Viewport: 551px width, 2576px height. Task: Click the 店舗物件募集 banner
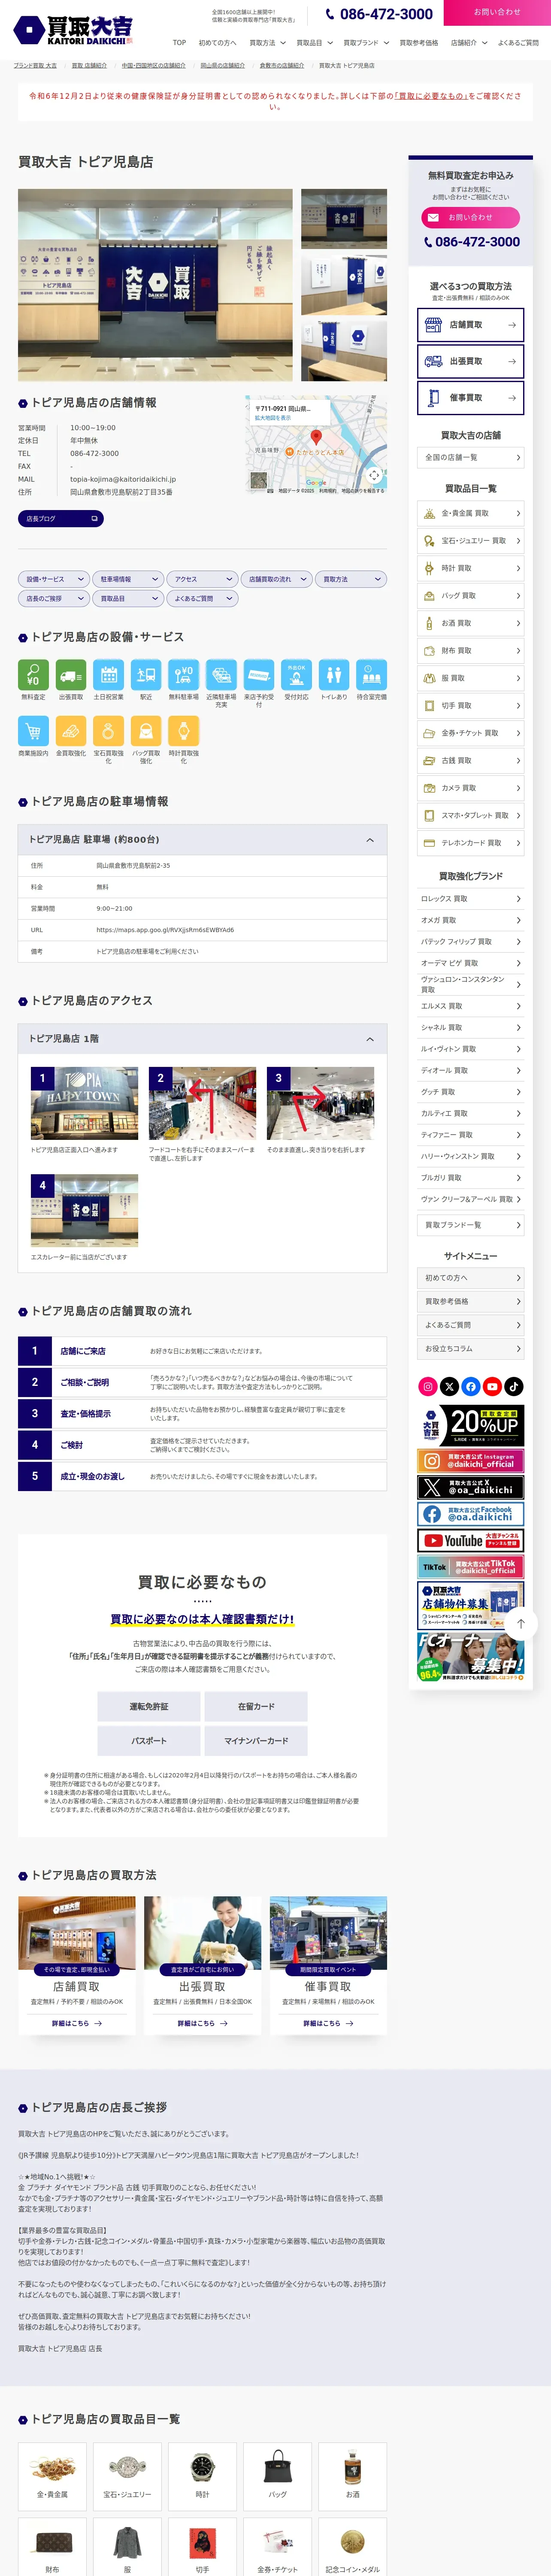470,1605
